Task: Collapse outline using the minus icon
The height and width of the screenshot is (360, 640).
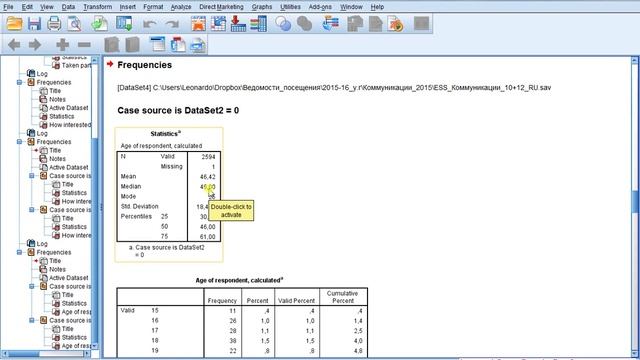Action: point(84,44)
